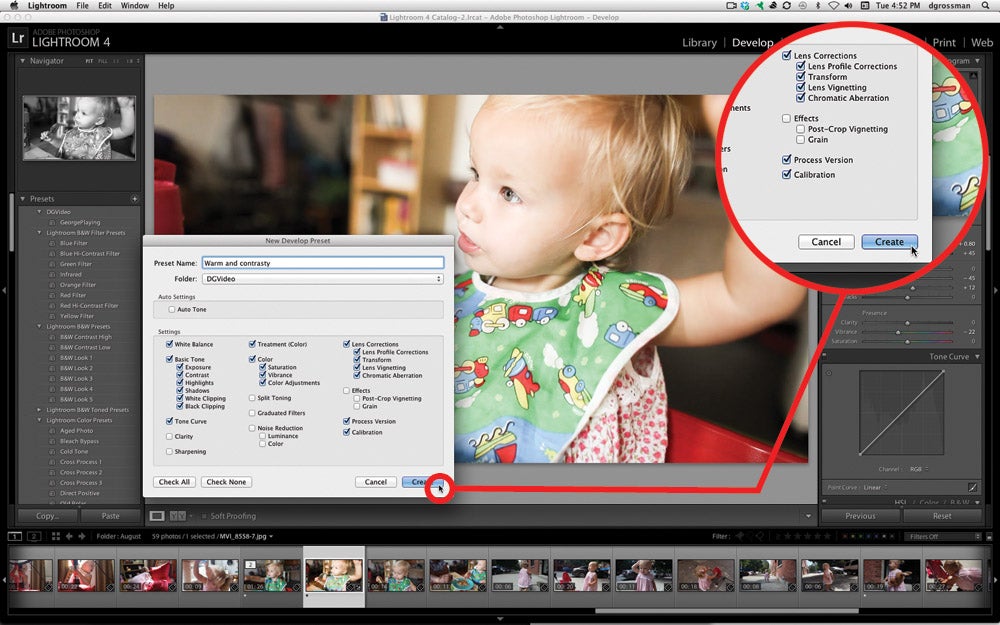Click the Paste button

[x=110, y=516]
